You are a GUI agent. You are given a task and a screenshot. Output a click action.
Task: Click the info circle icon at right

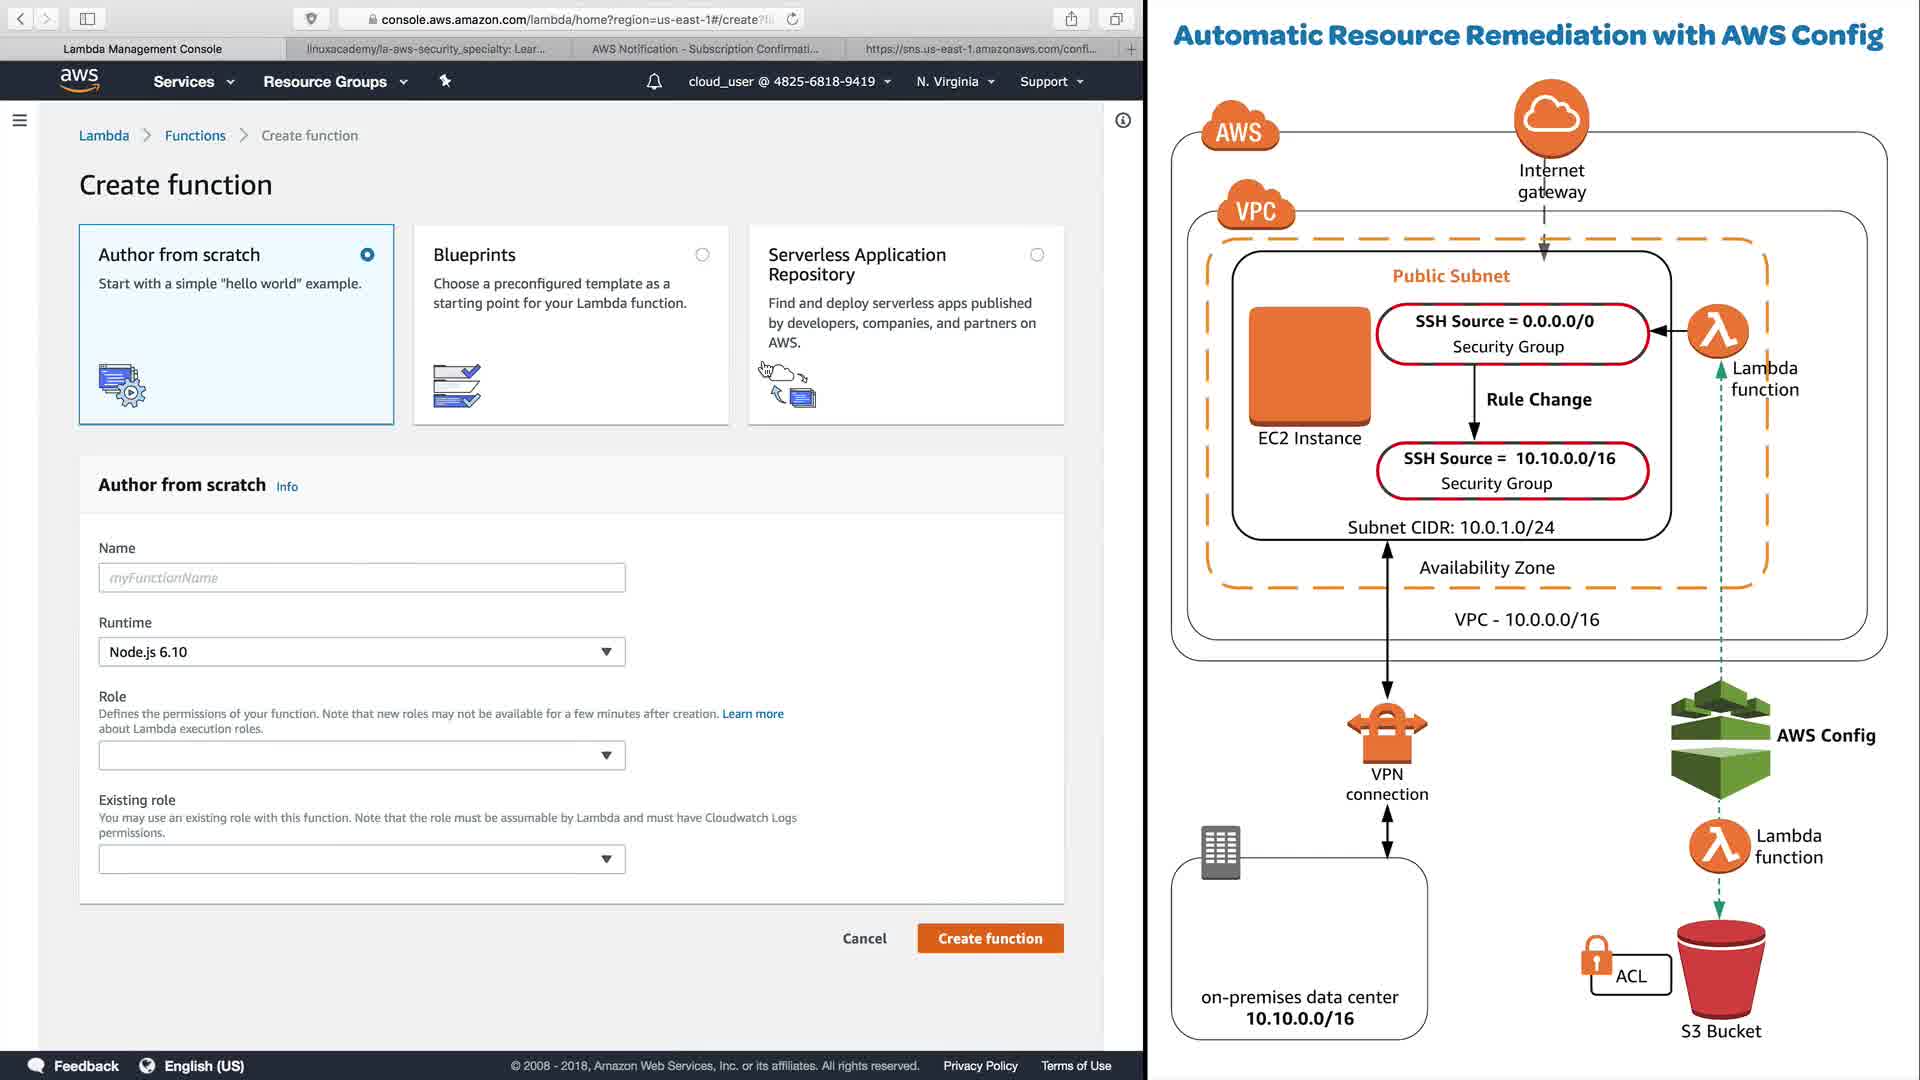[1123, 120]
